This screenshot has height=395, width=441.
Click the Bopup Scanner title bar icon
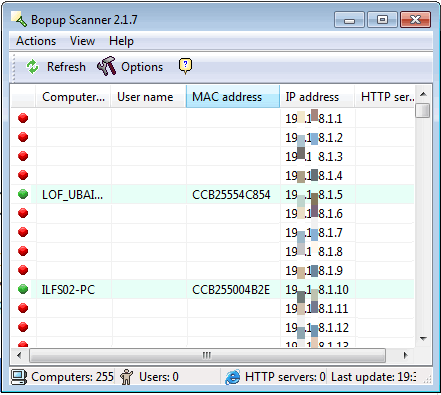(18, 19)
